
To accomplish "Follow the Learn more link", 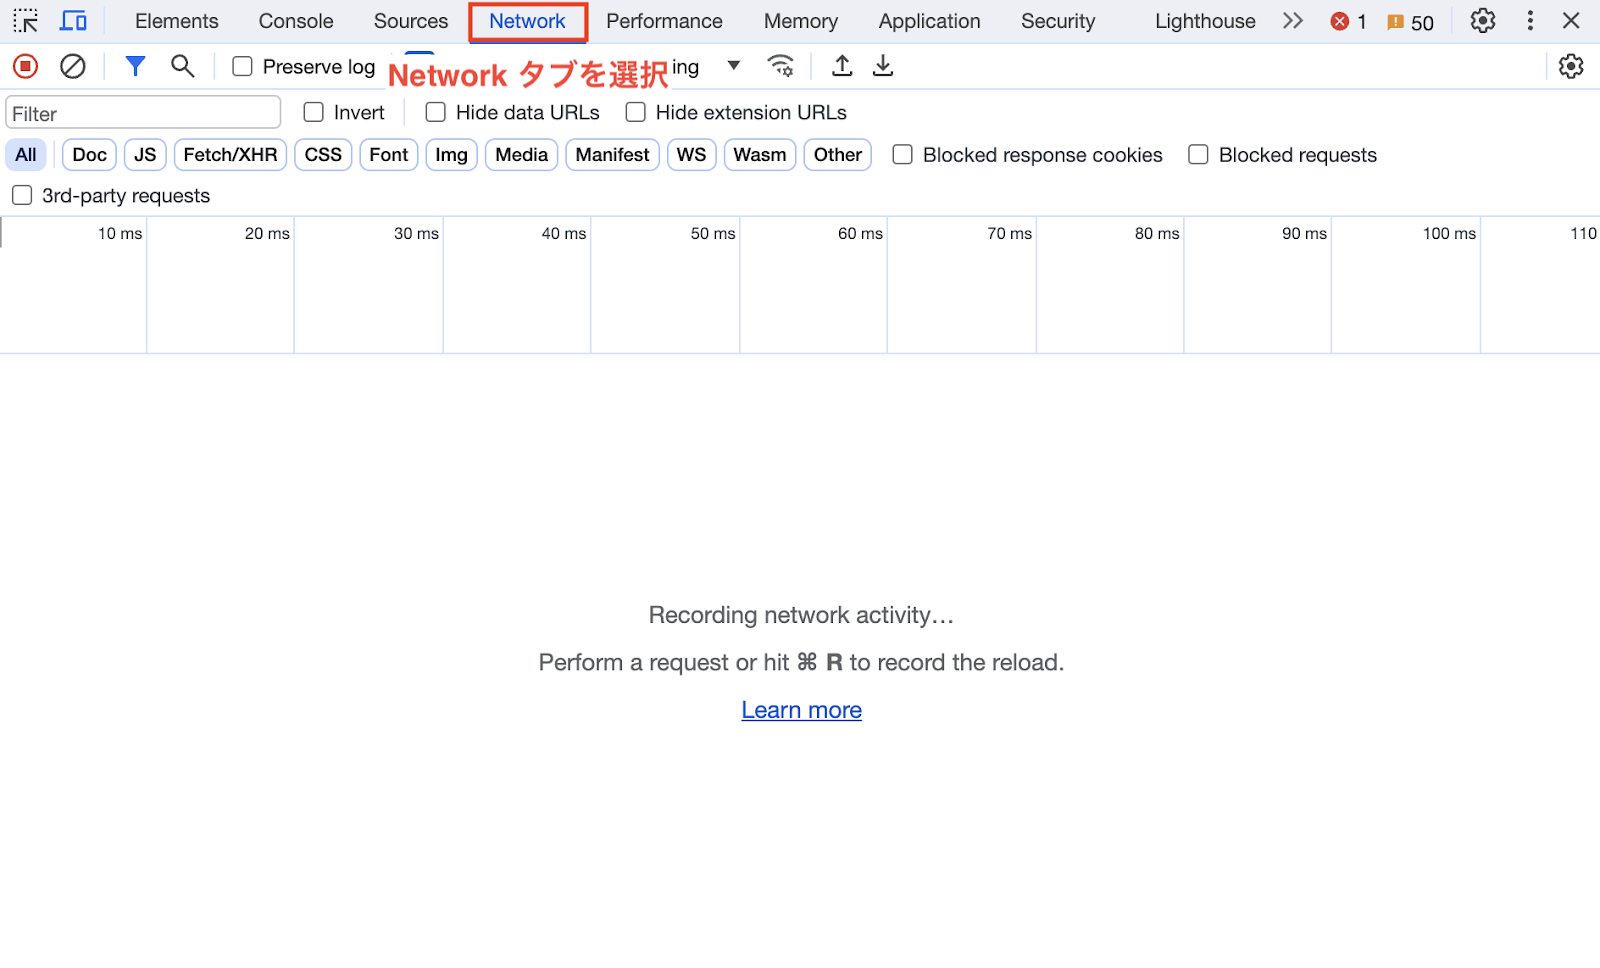I will 801,710.
